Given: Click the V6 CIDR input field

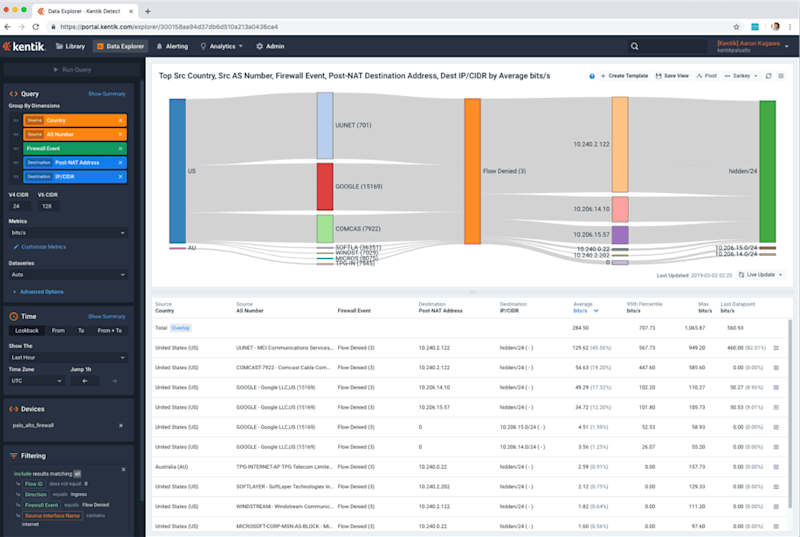Looking at the screenshot, I should (x=49, y=206).
